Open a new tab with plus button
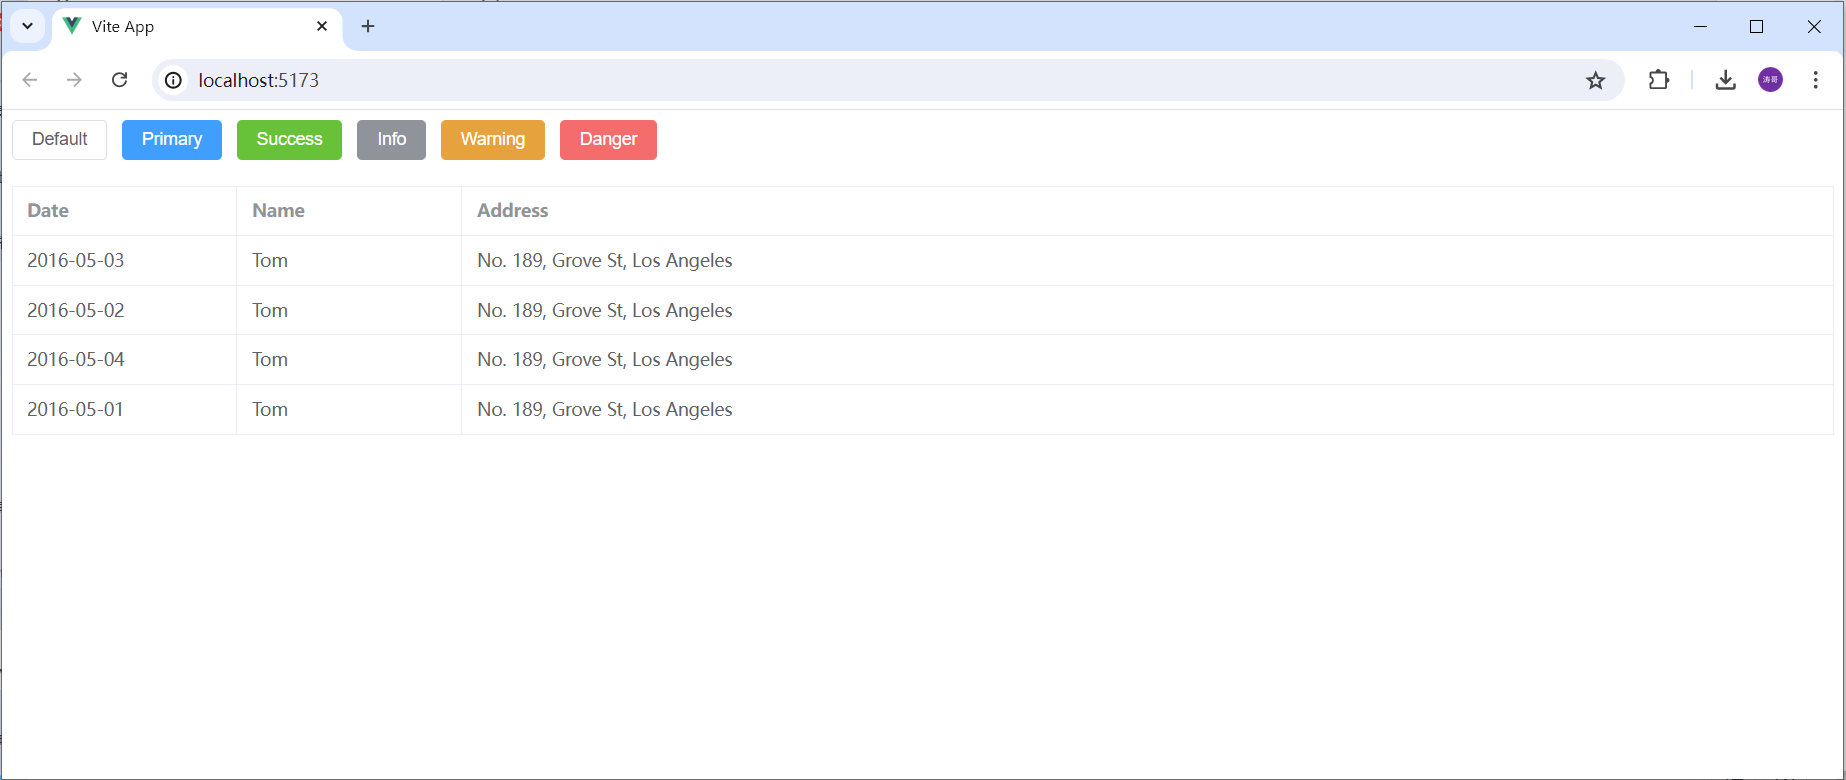Viewport: 1846px width, 780px height. tap(368, 26)
